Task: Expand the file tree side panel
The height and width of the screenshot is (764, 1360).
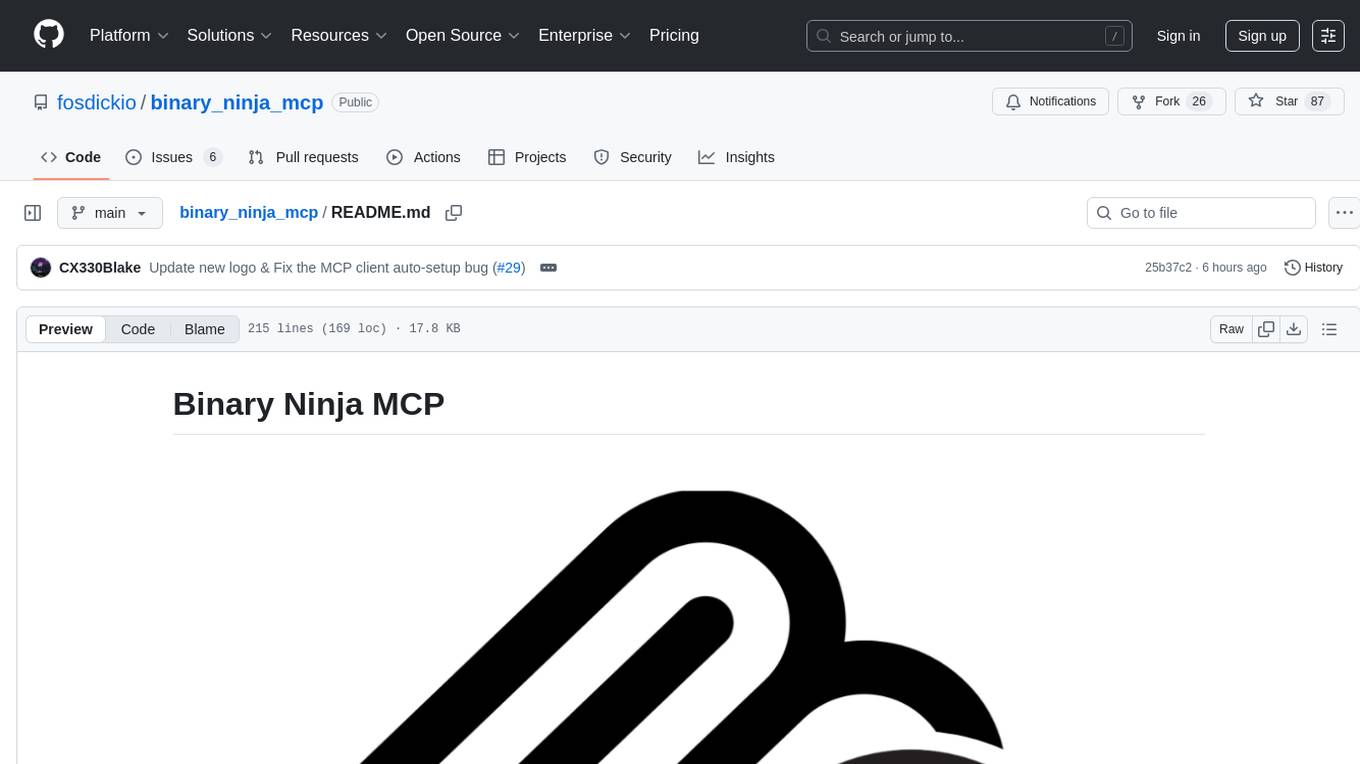Action: [x=33, y=213]
